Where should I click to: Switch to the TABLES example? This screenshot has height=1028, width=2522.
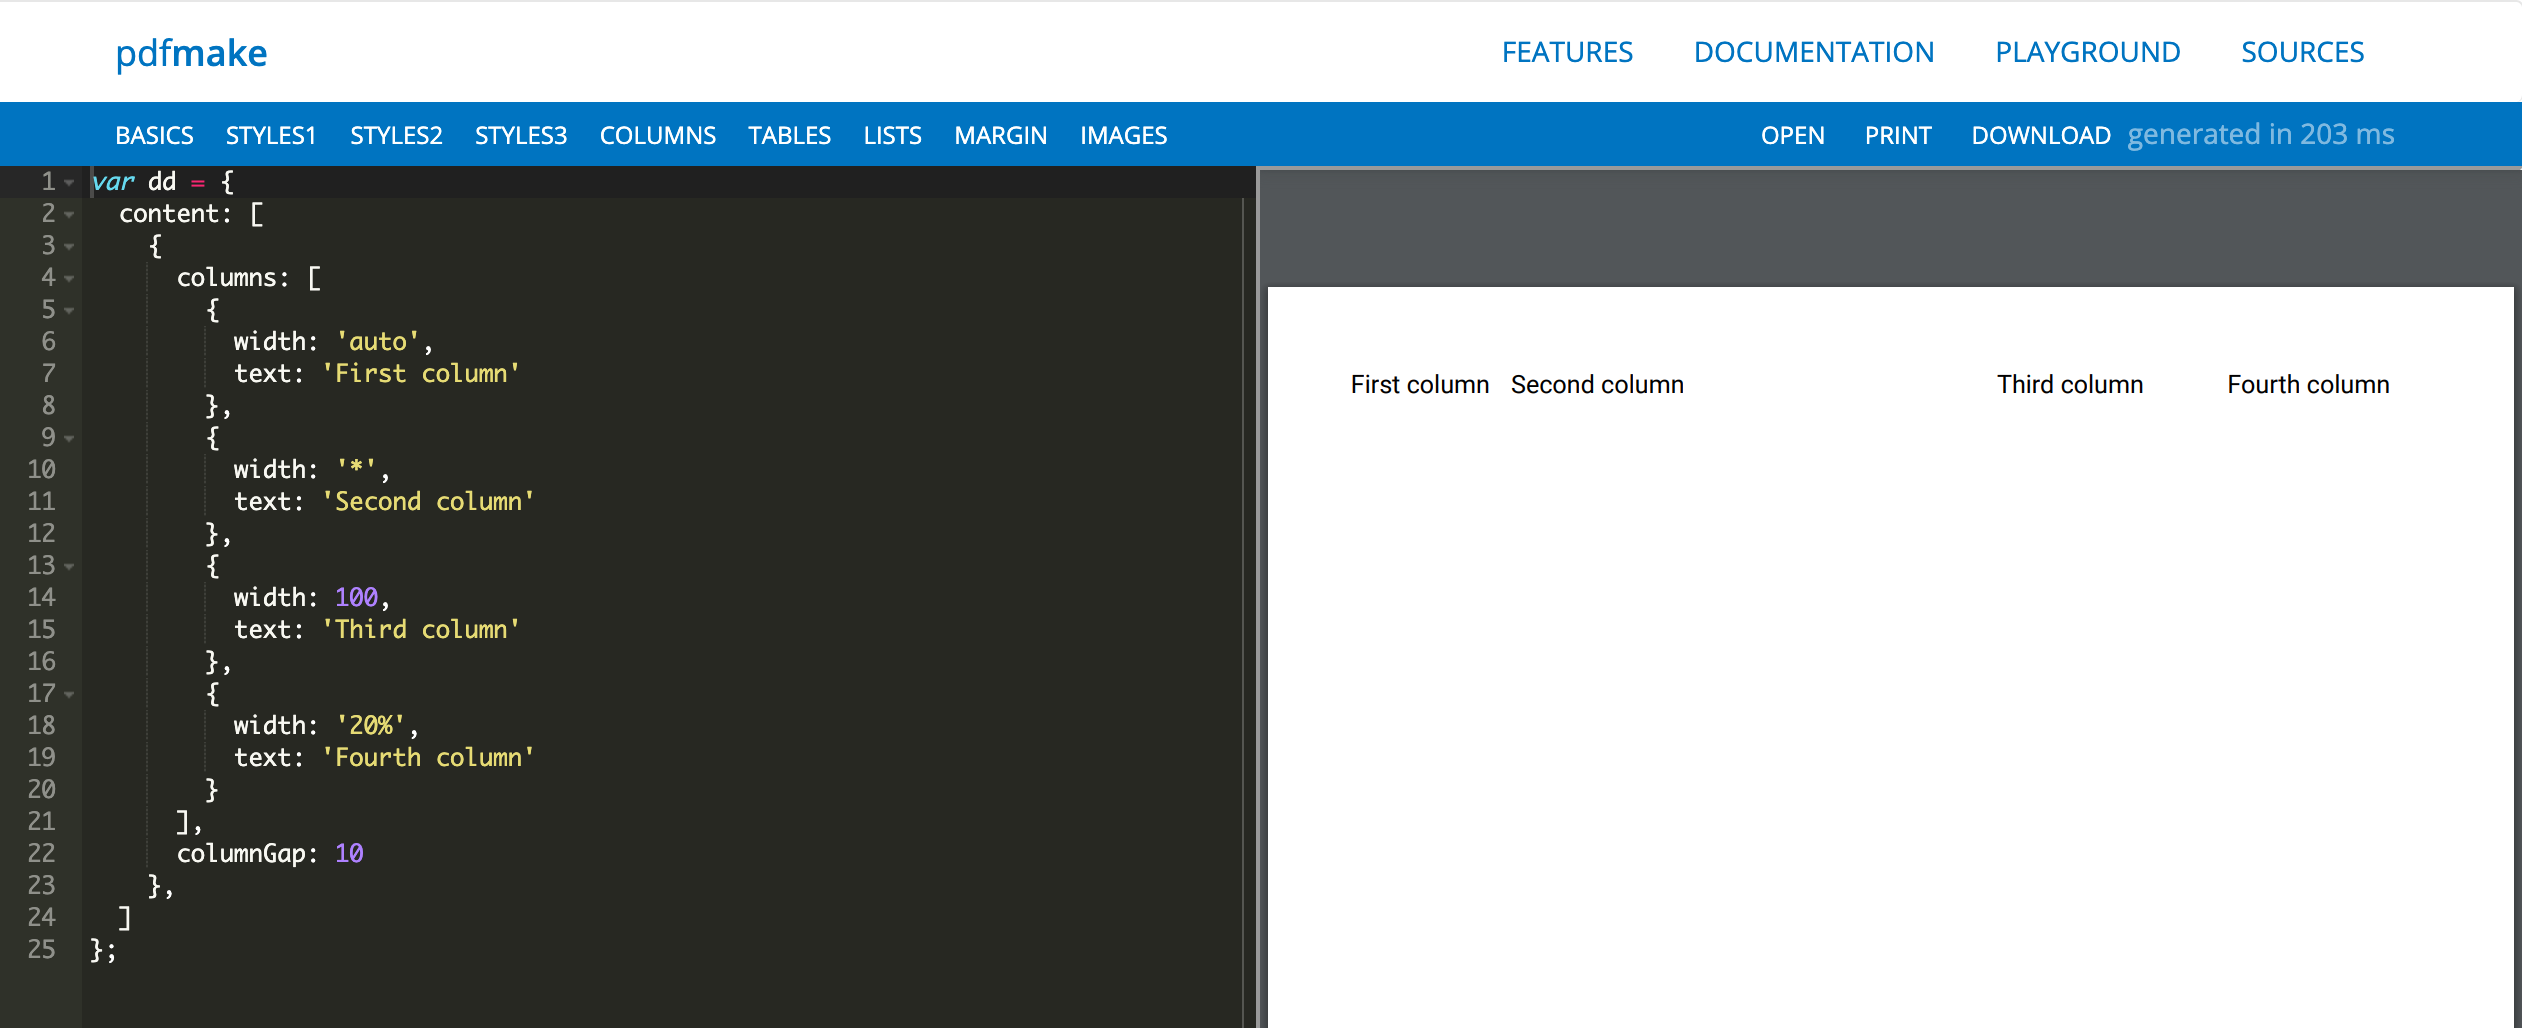click(789, 135)
